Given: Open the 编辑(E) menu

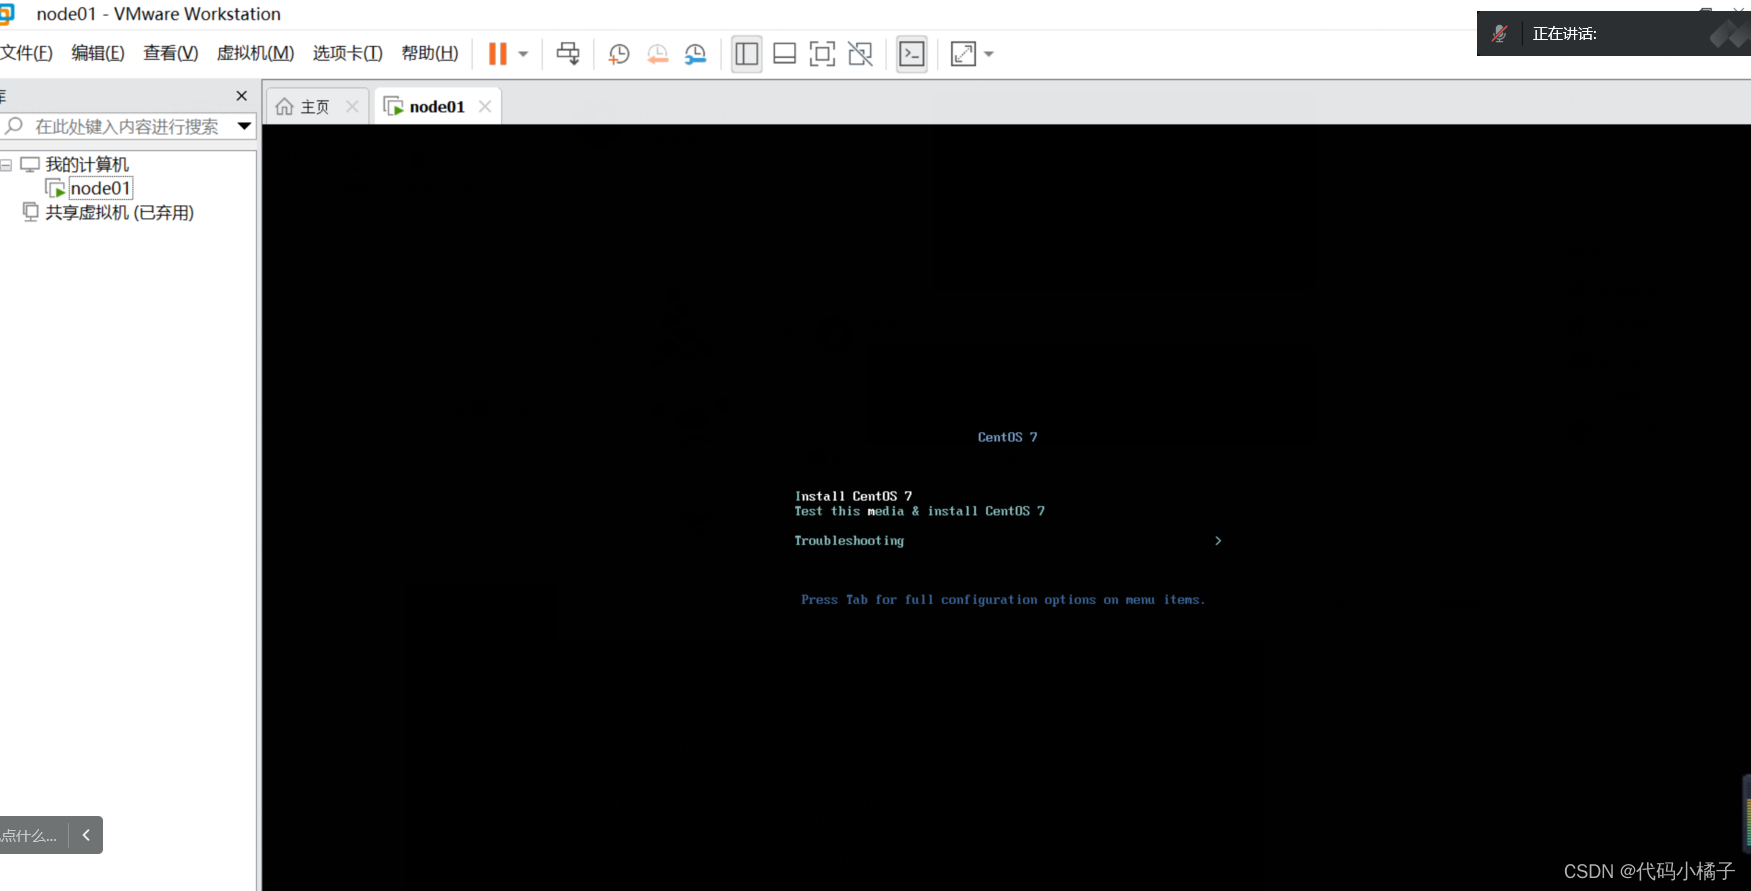Looking at the screenshot, I should (x=98, y=53).
